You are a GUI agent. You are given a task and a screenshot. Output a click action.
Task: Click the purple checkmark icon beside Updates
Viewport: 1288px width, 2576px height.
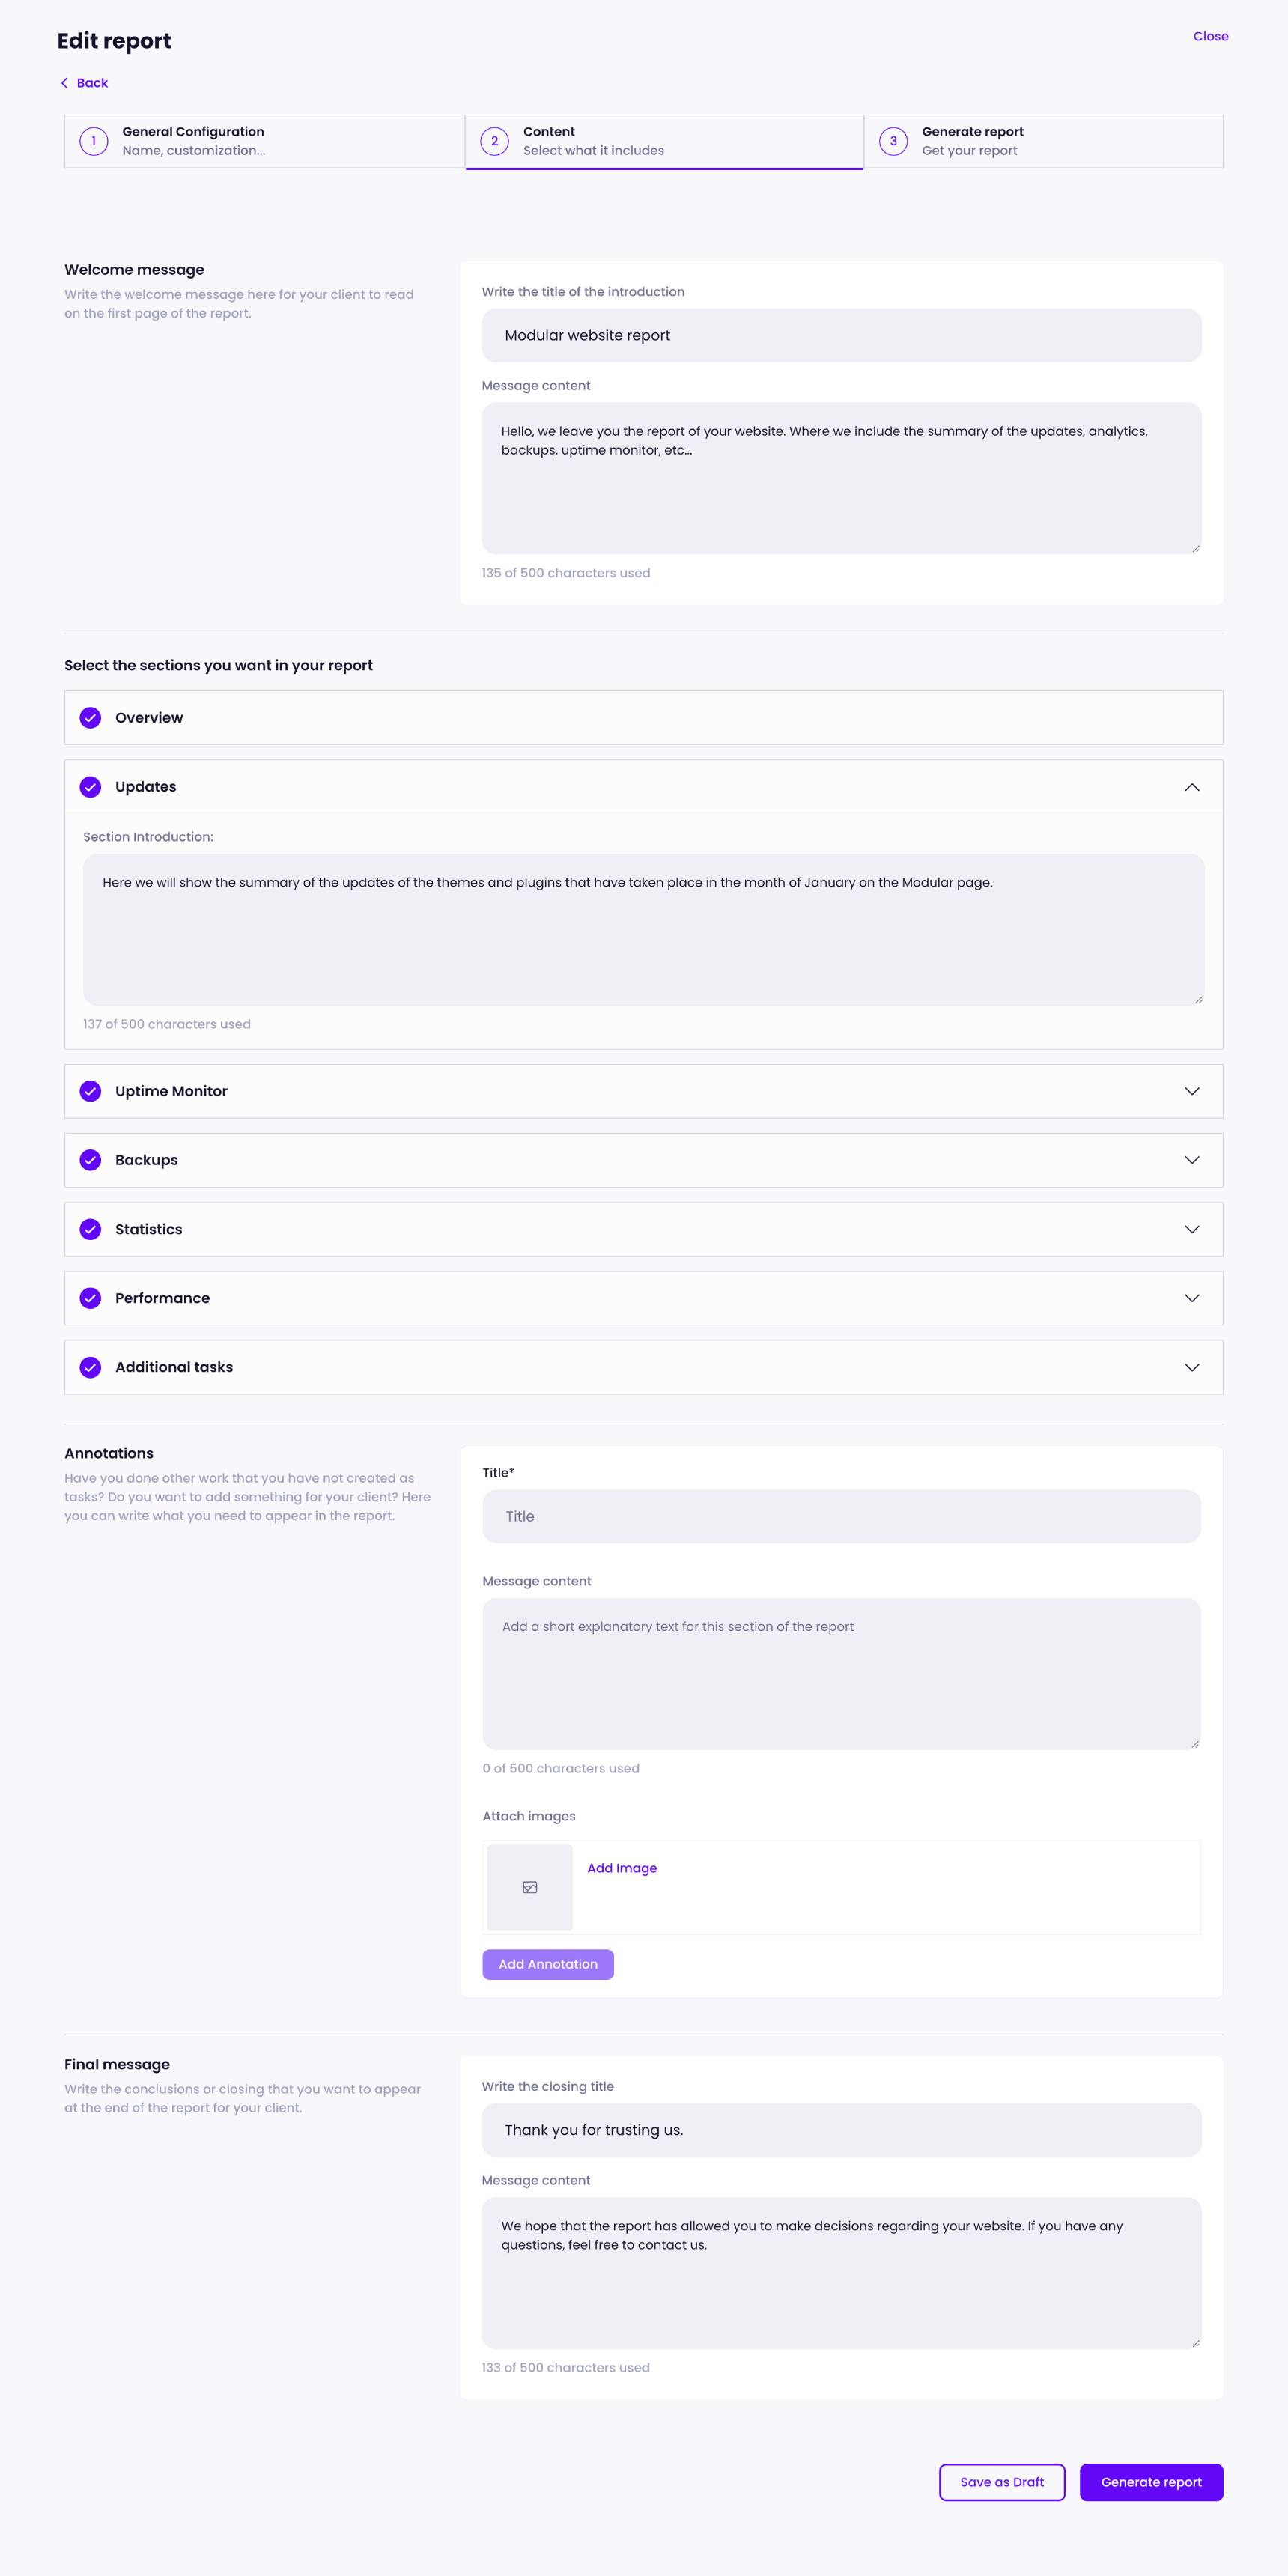[91, 787]
